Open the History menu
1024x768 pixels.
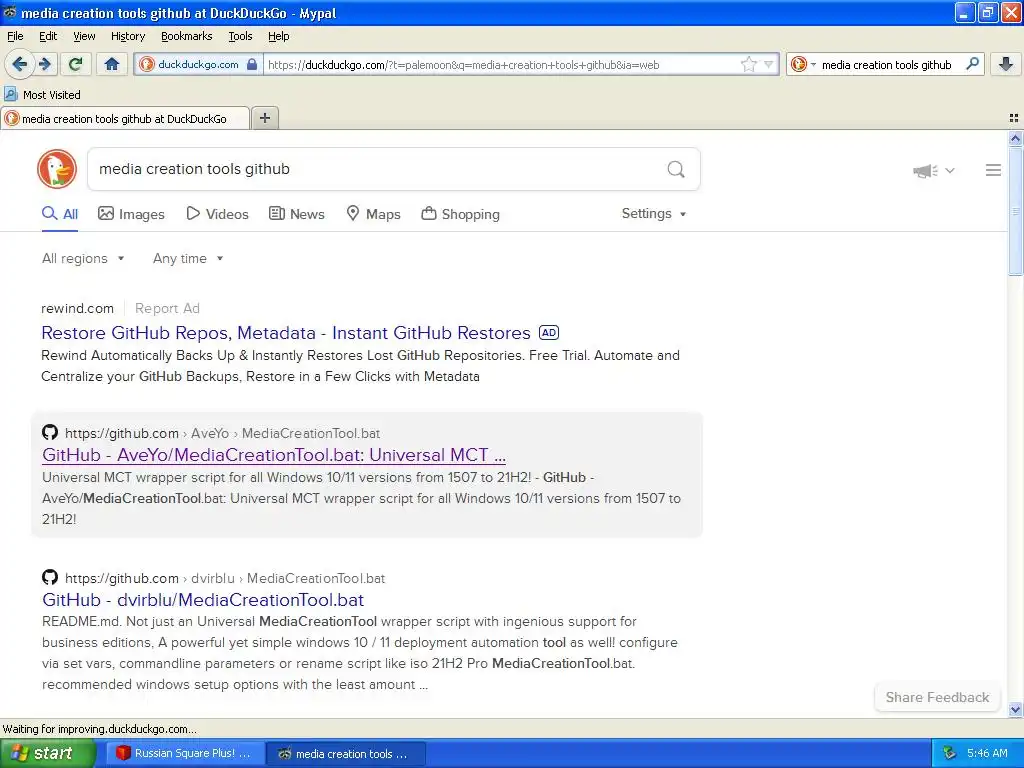tap(127, 37)
